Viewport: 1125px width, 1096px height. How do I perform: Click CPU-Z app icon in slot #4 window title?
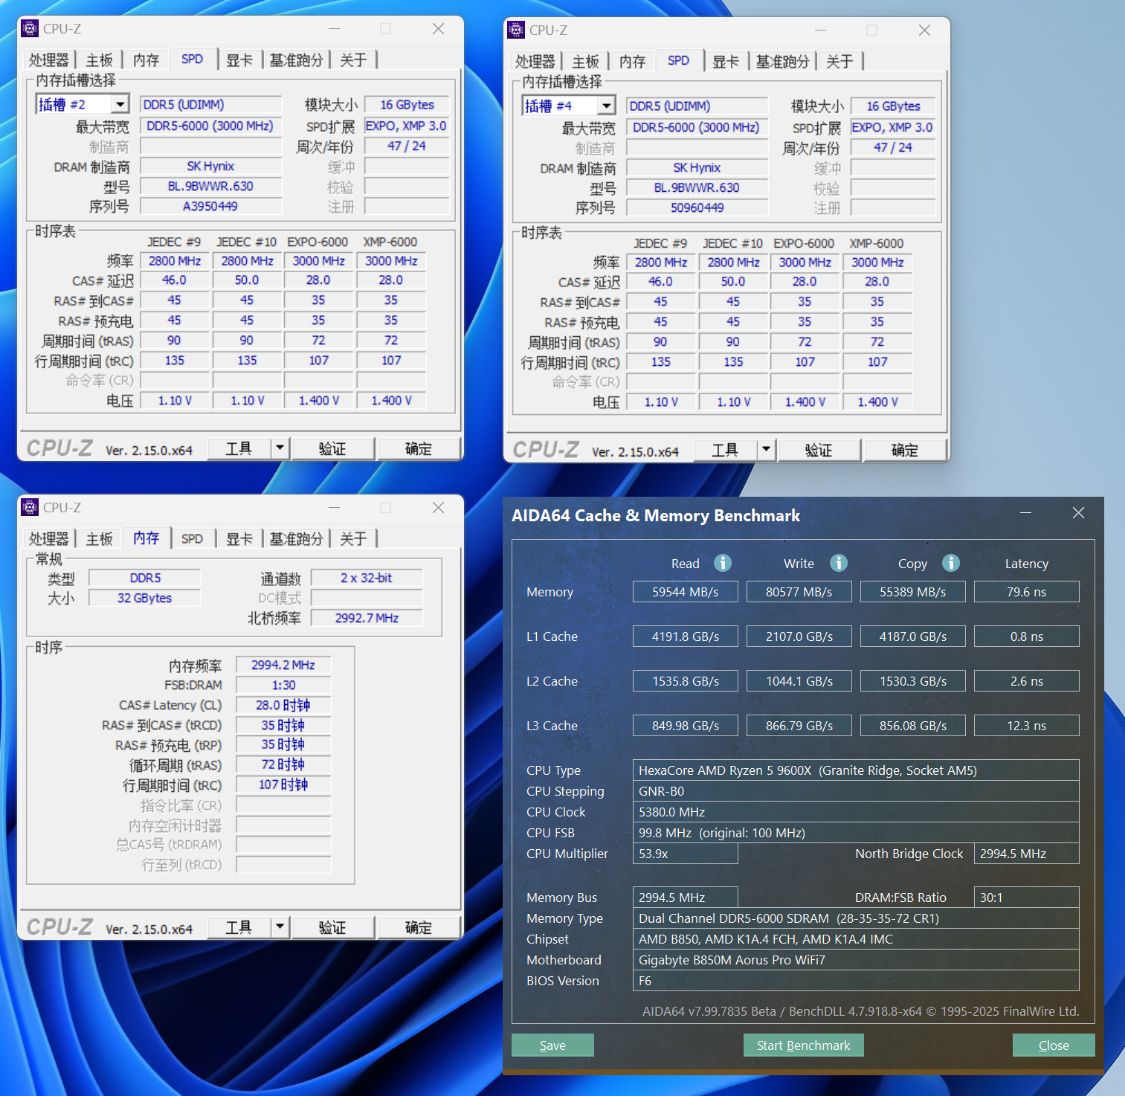(516, 30)
